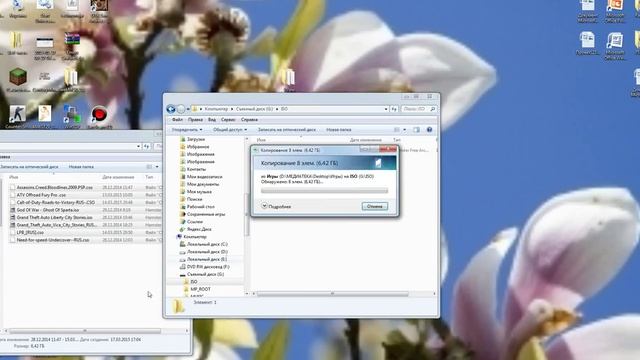
Task: Click Имя column header in ISO window
Action: 261,140
